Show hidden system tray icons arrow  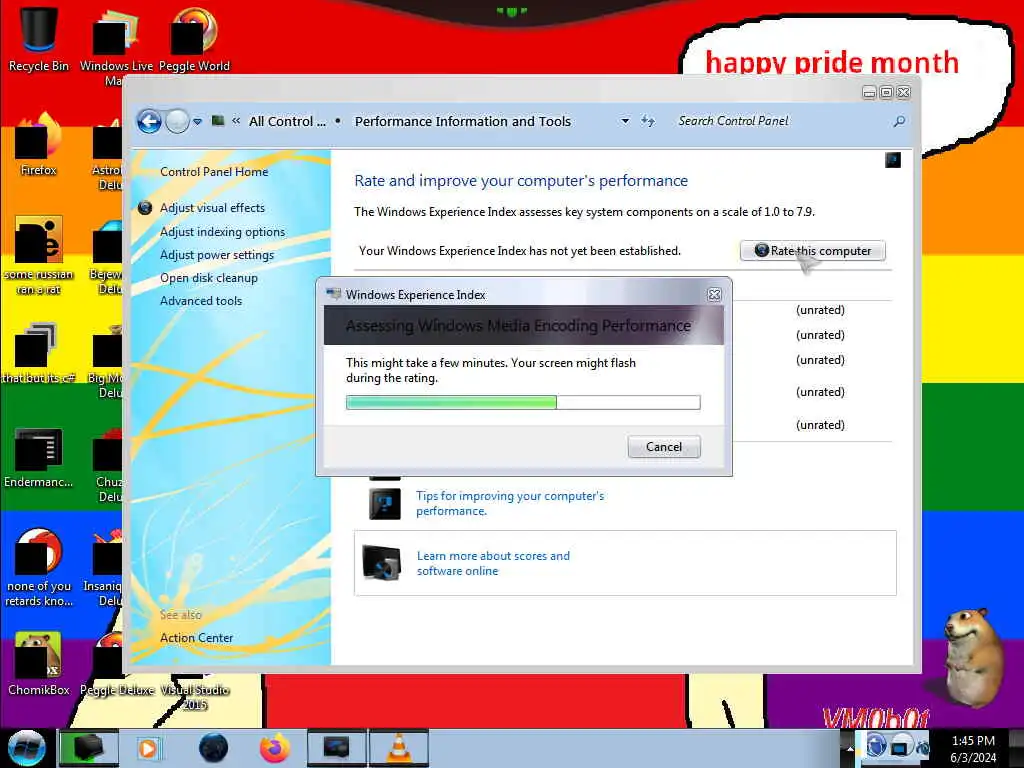(x=850, y=748)
